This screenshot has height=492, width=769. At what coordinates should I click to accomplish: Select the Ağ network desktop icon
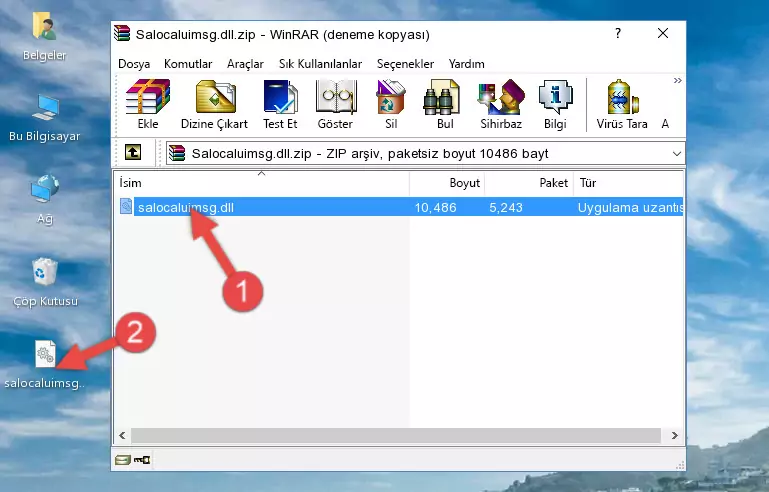pyautogui.click(x=45, y=199)
